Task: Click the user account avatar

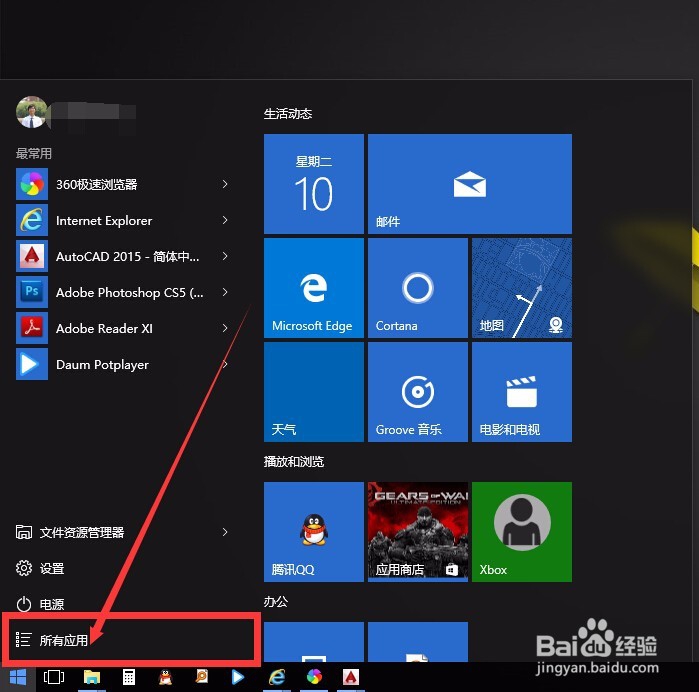Action: click(31, 112)
